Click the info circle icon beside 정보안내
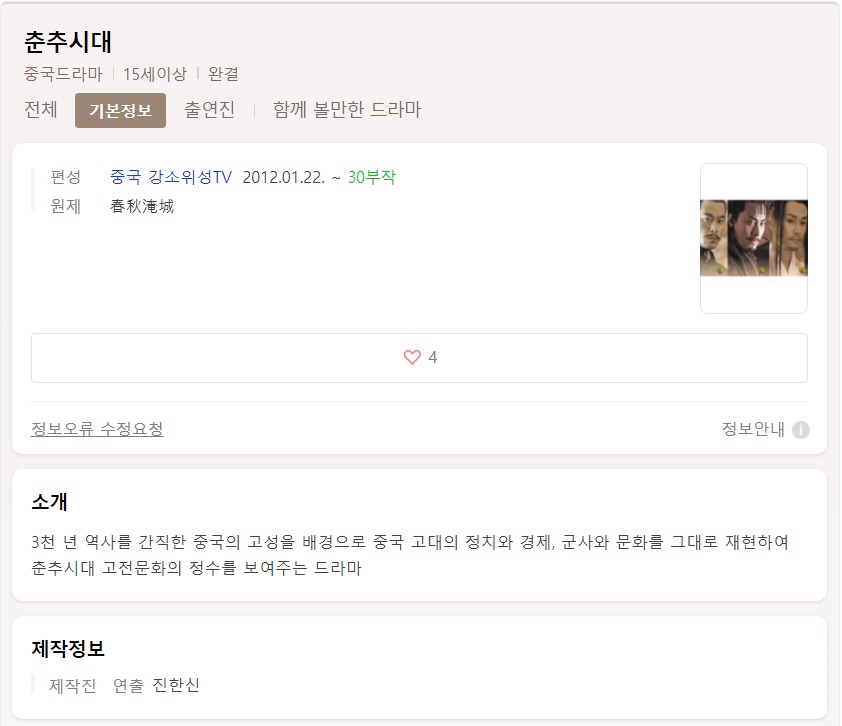Image resolution: width=842 pixels, height=726 pixels. 801,430
